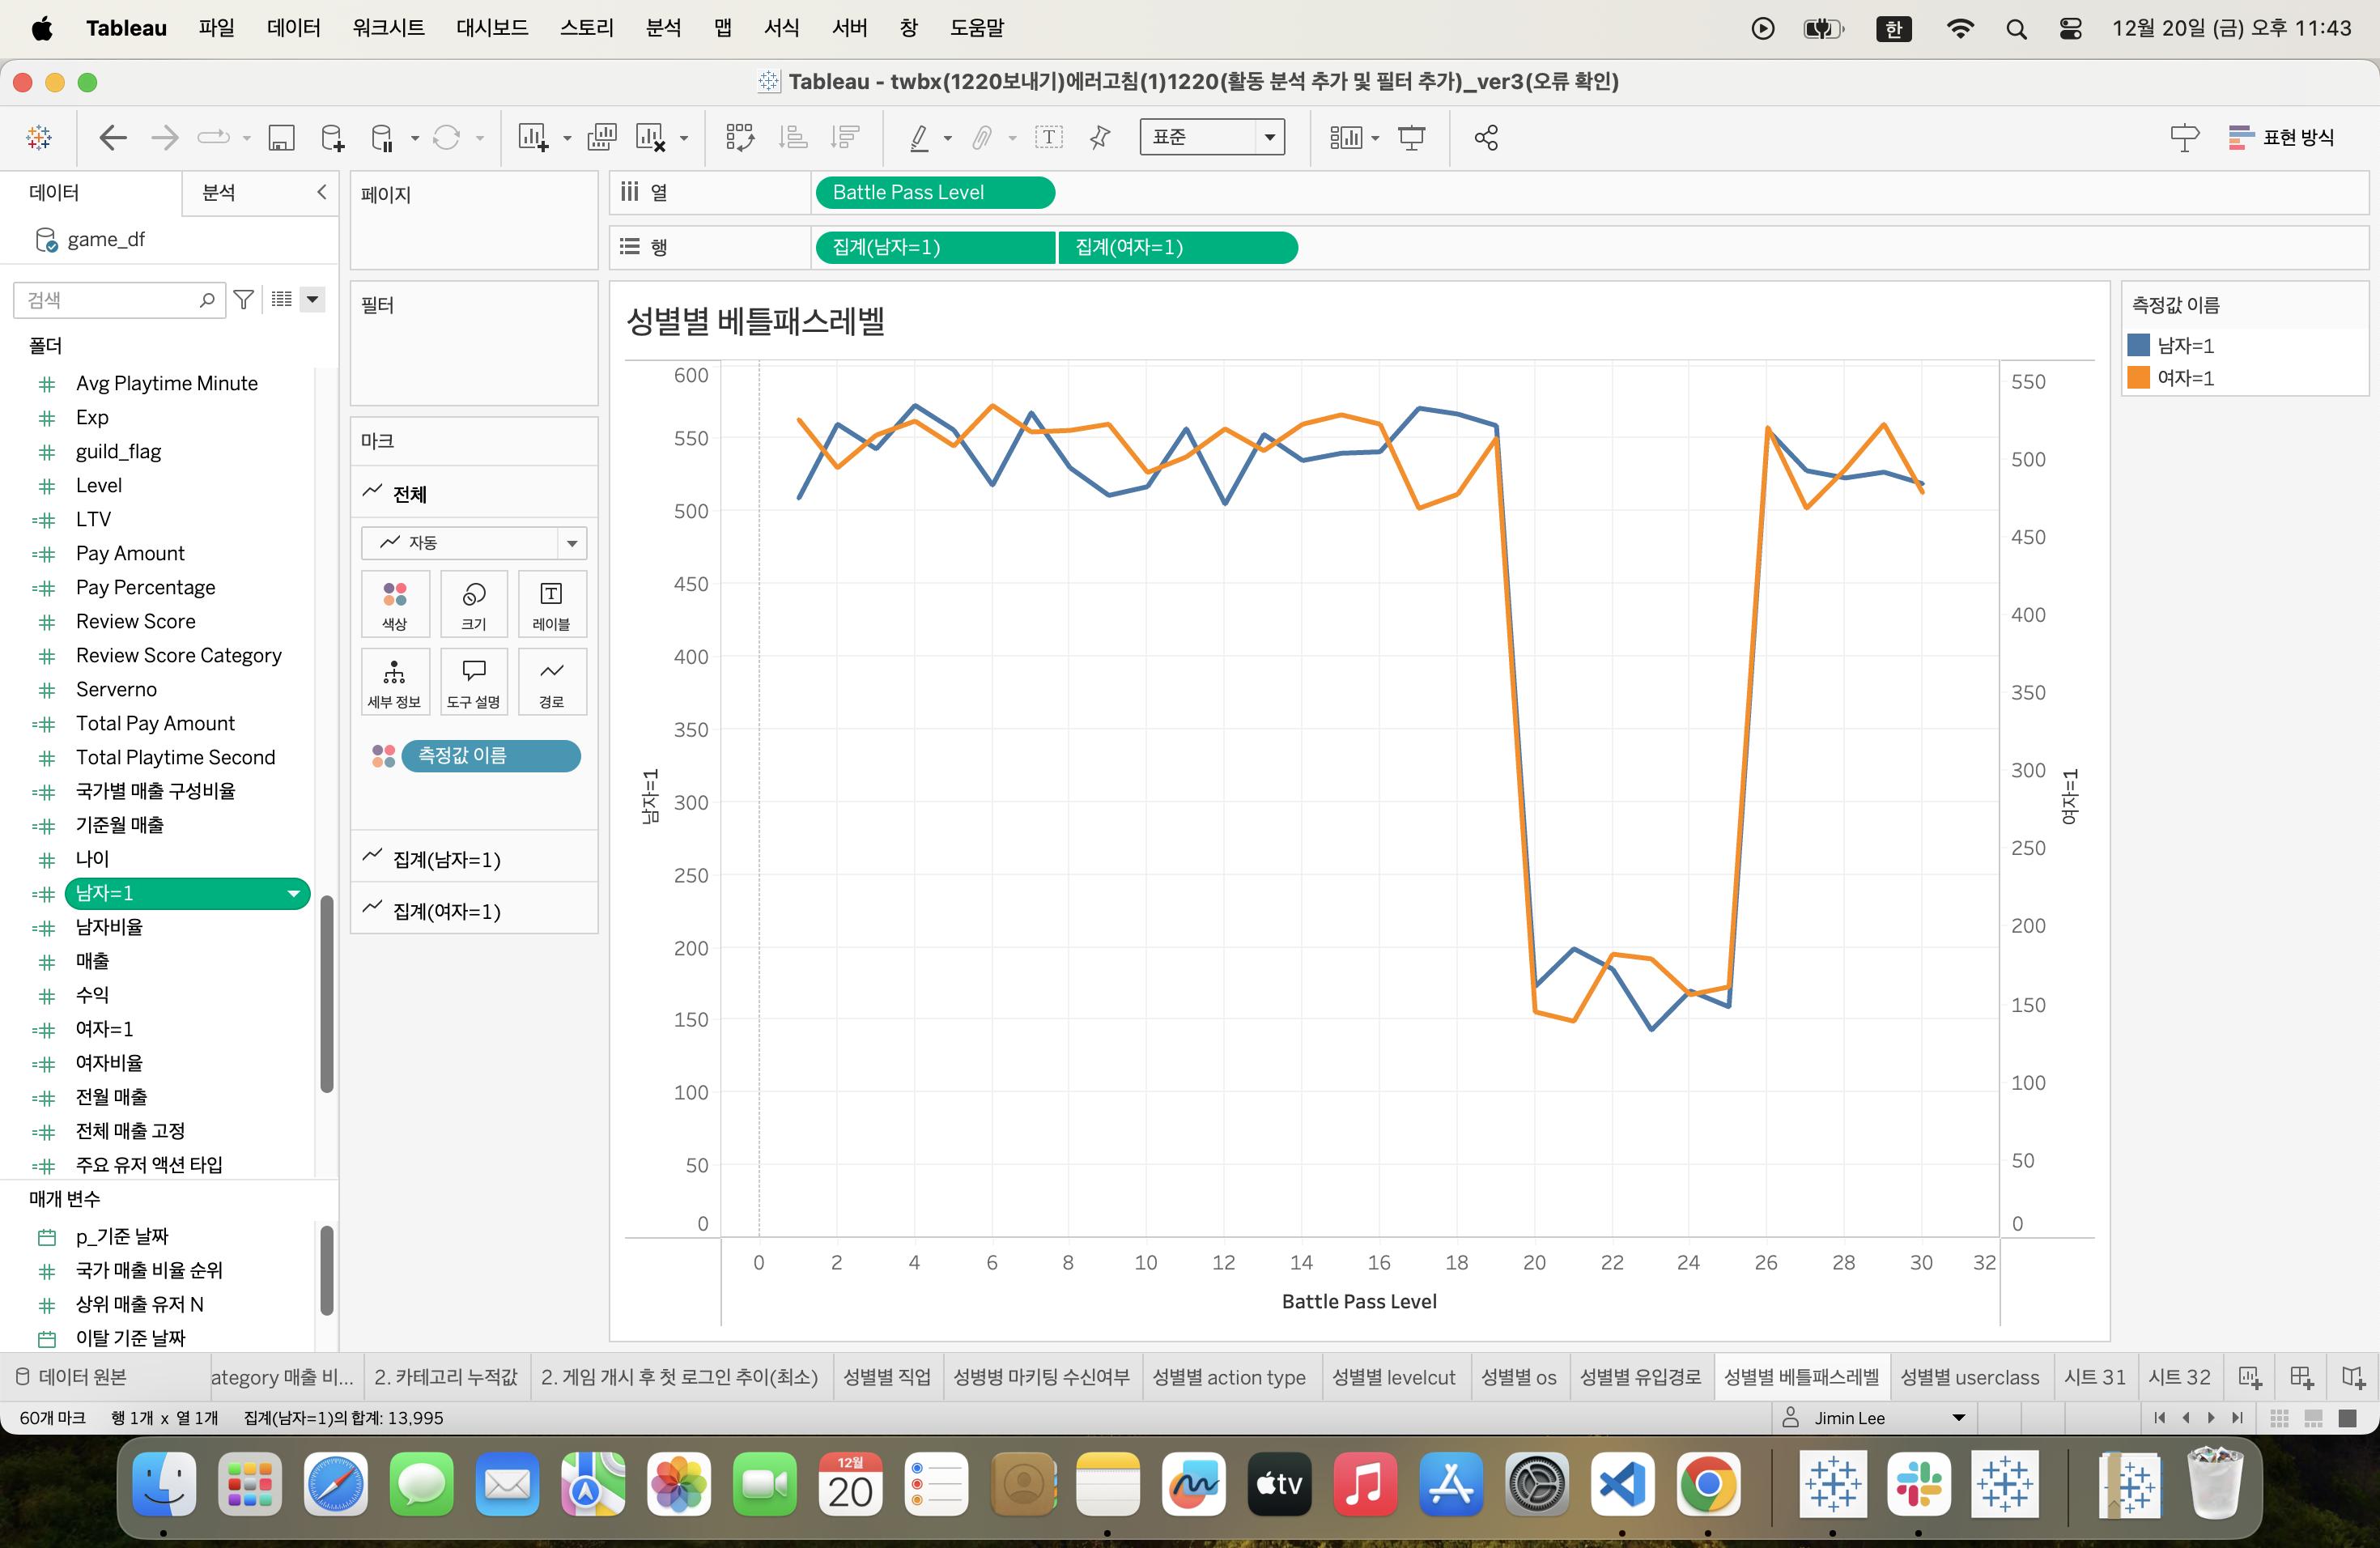The image size is (2380, 1548).
Task: Click the Share workbook icon
Action: [1486, 137]
